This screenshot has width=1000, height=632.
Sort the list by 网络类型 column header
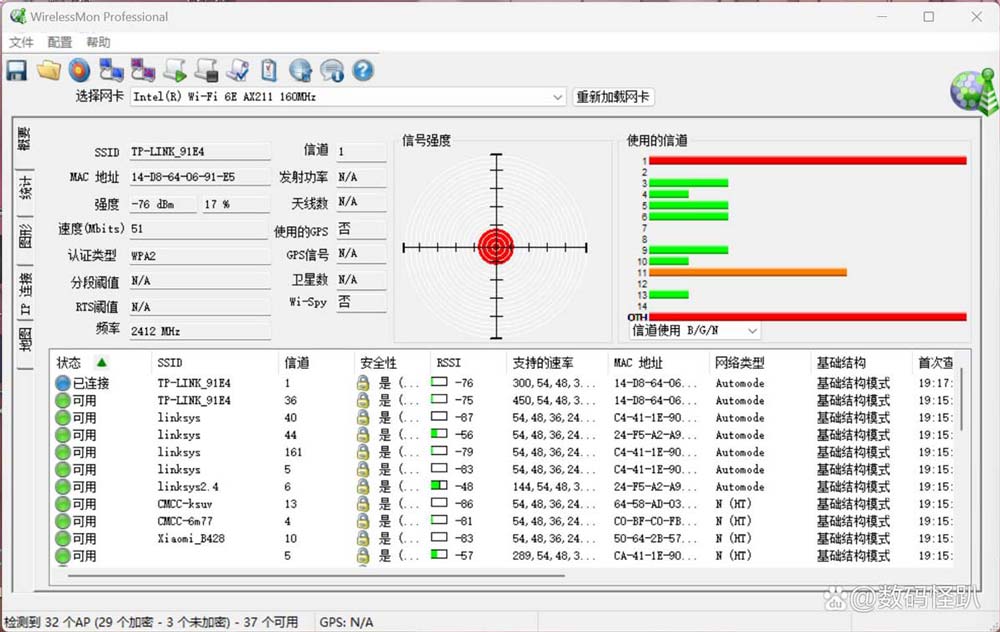[739, 363]
